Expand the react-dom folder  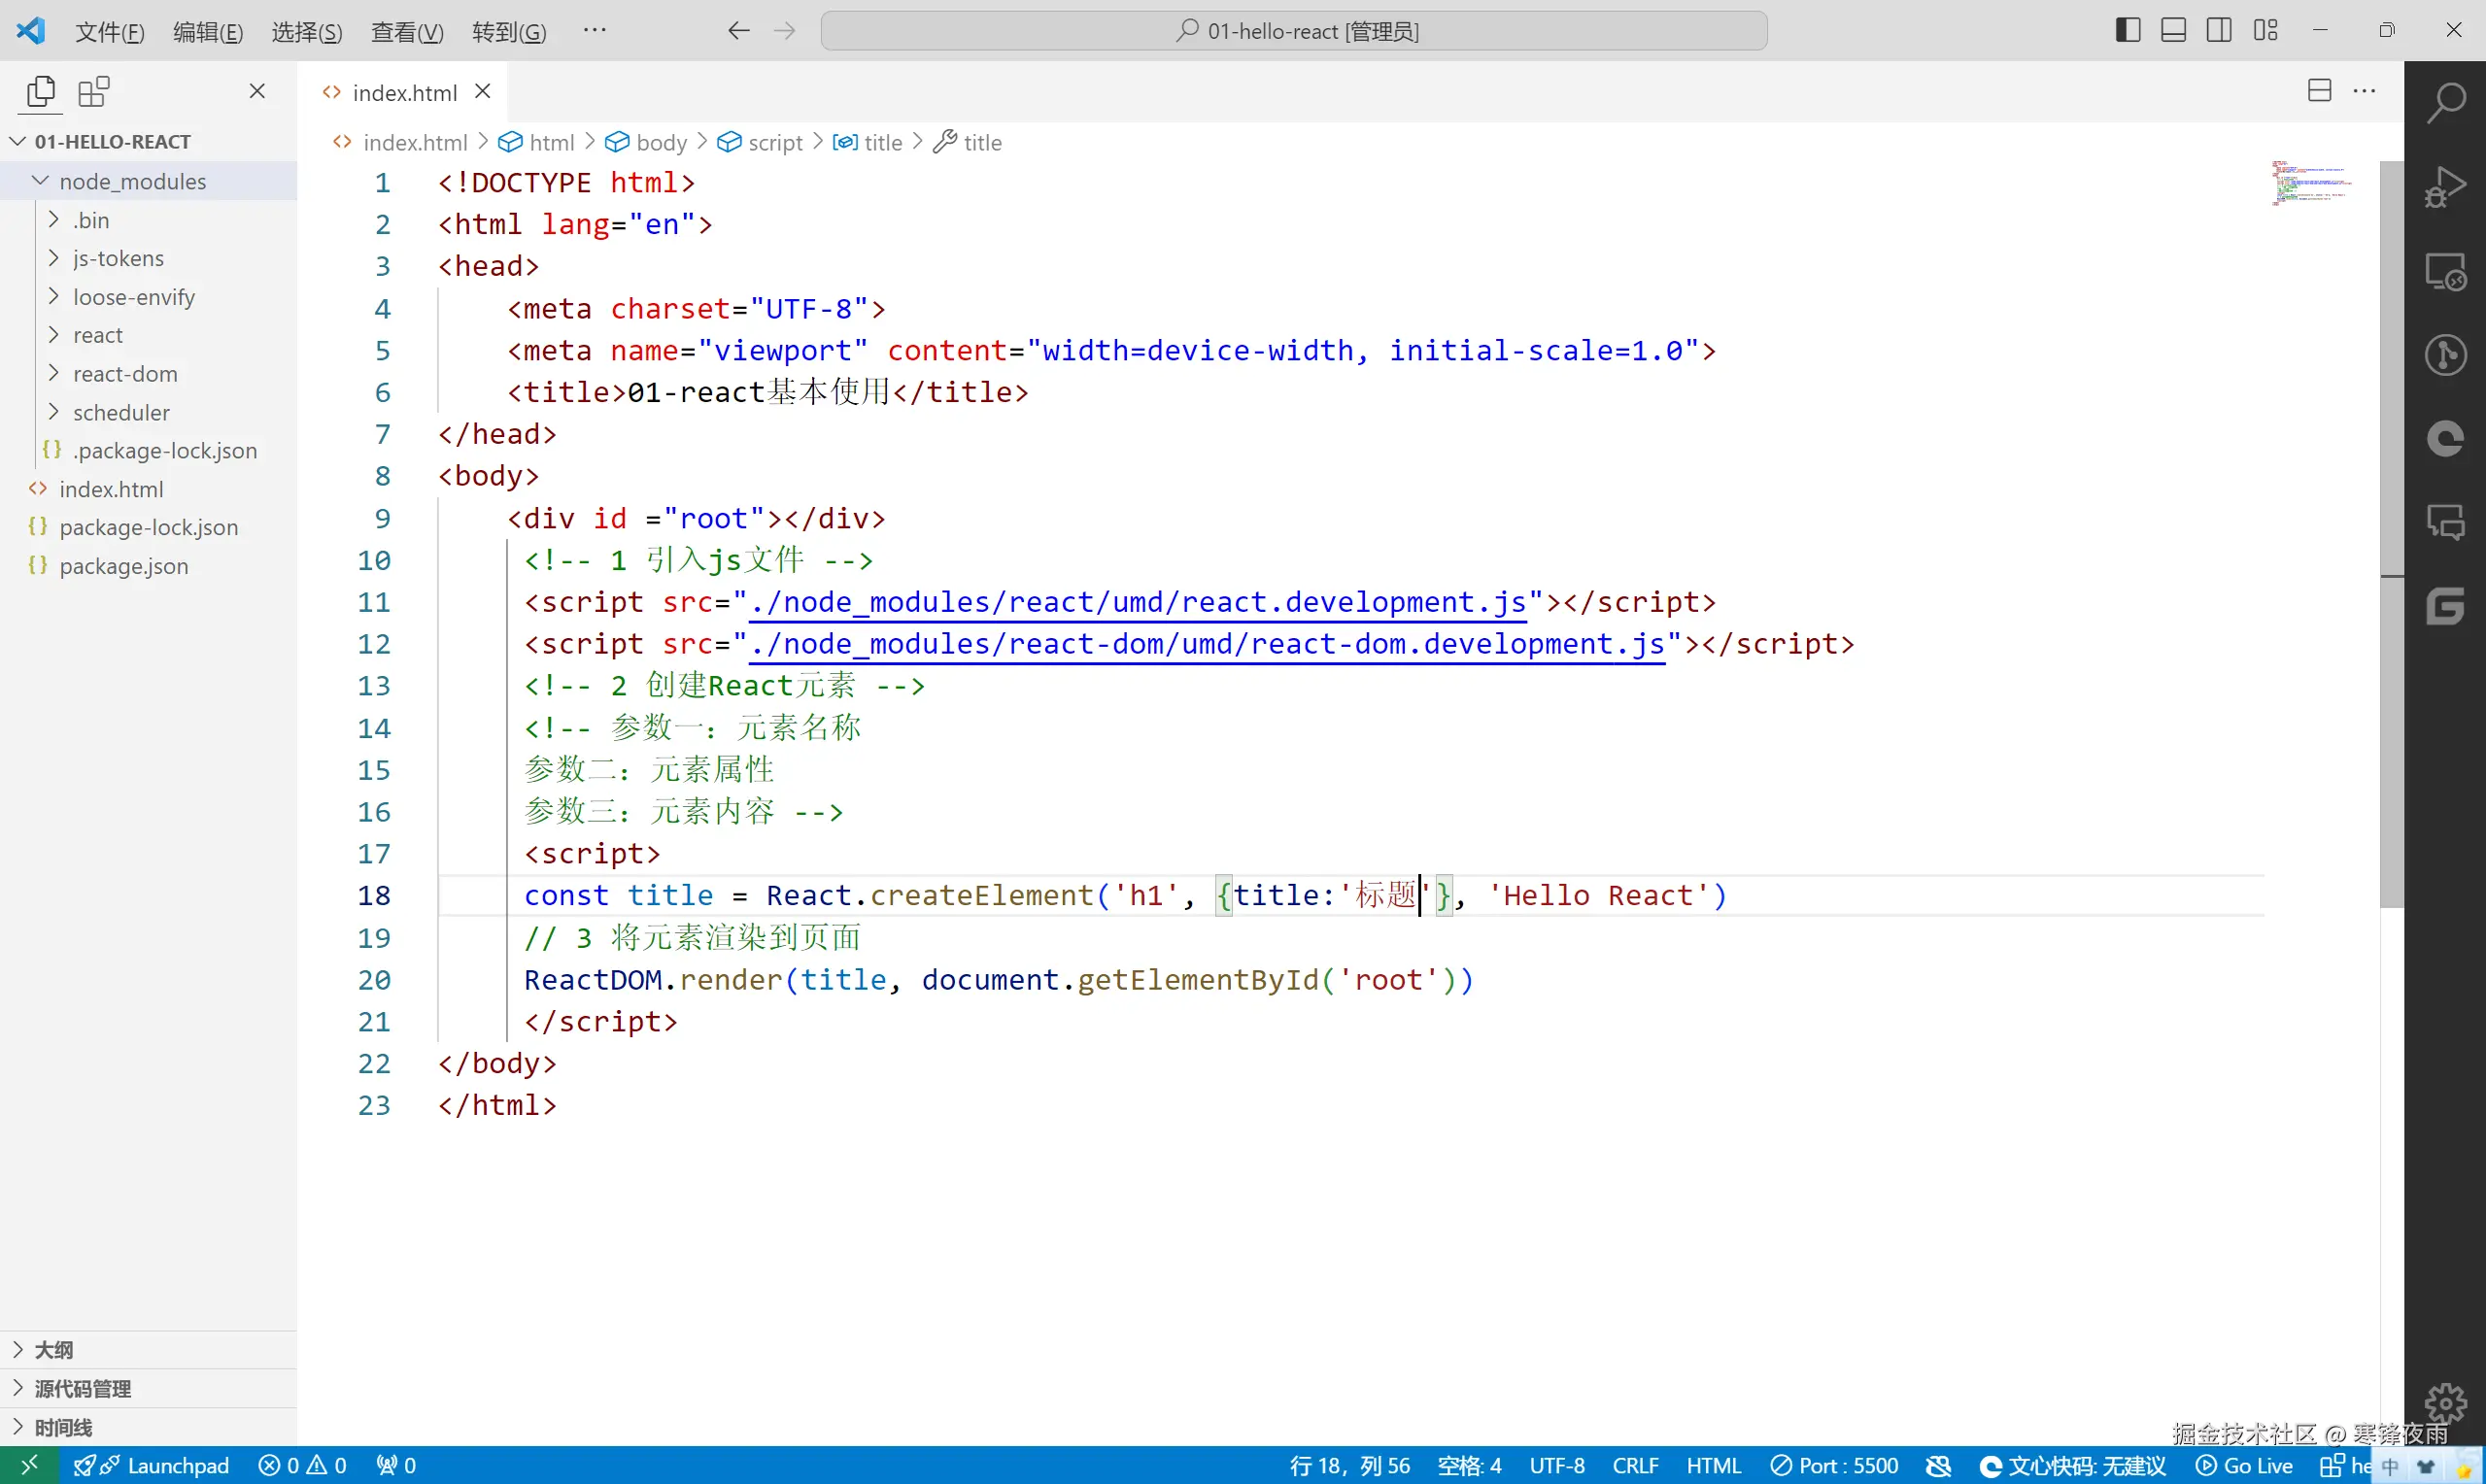pos(124,374)
